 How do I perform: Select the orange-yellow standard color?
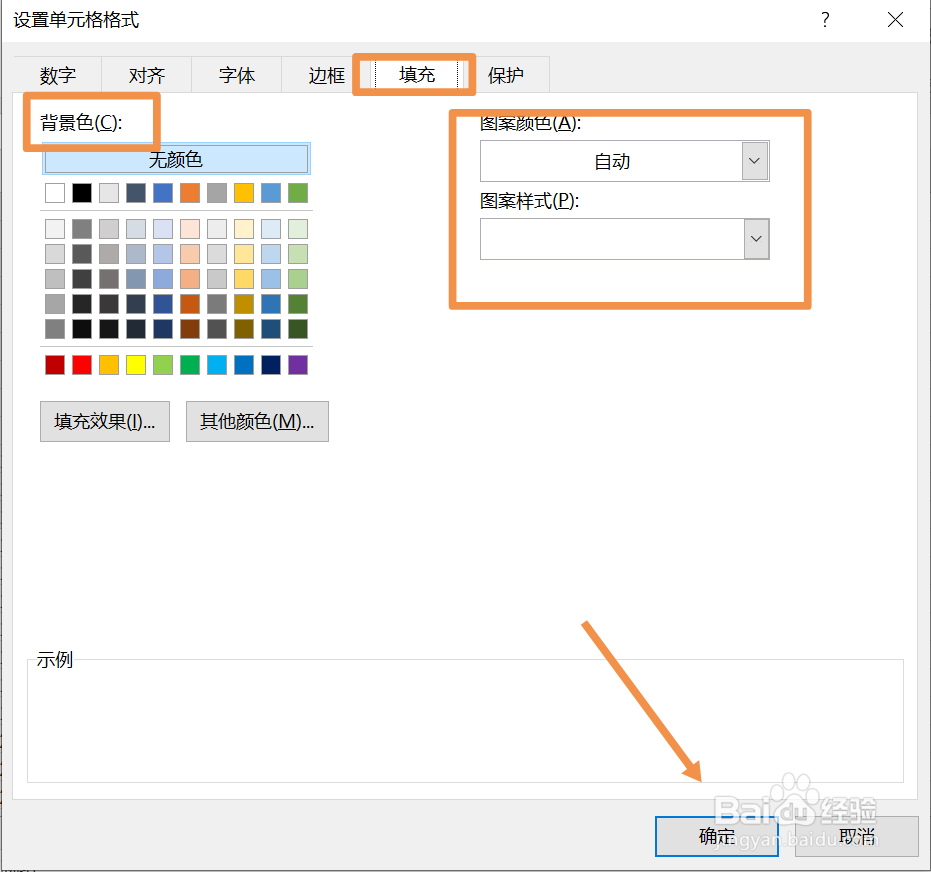109,365
